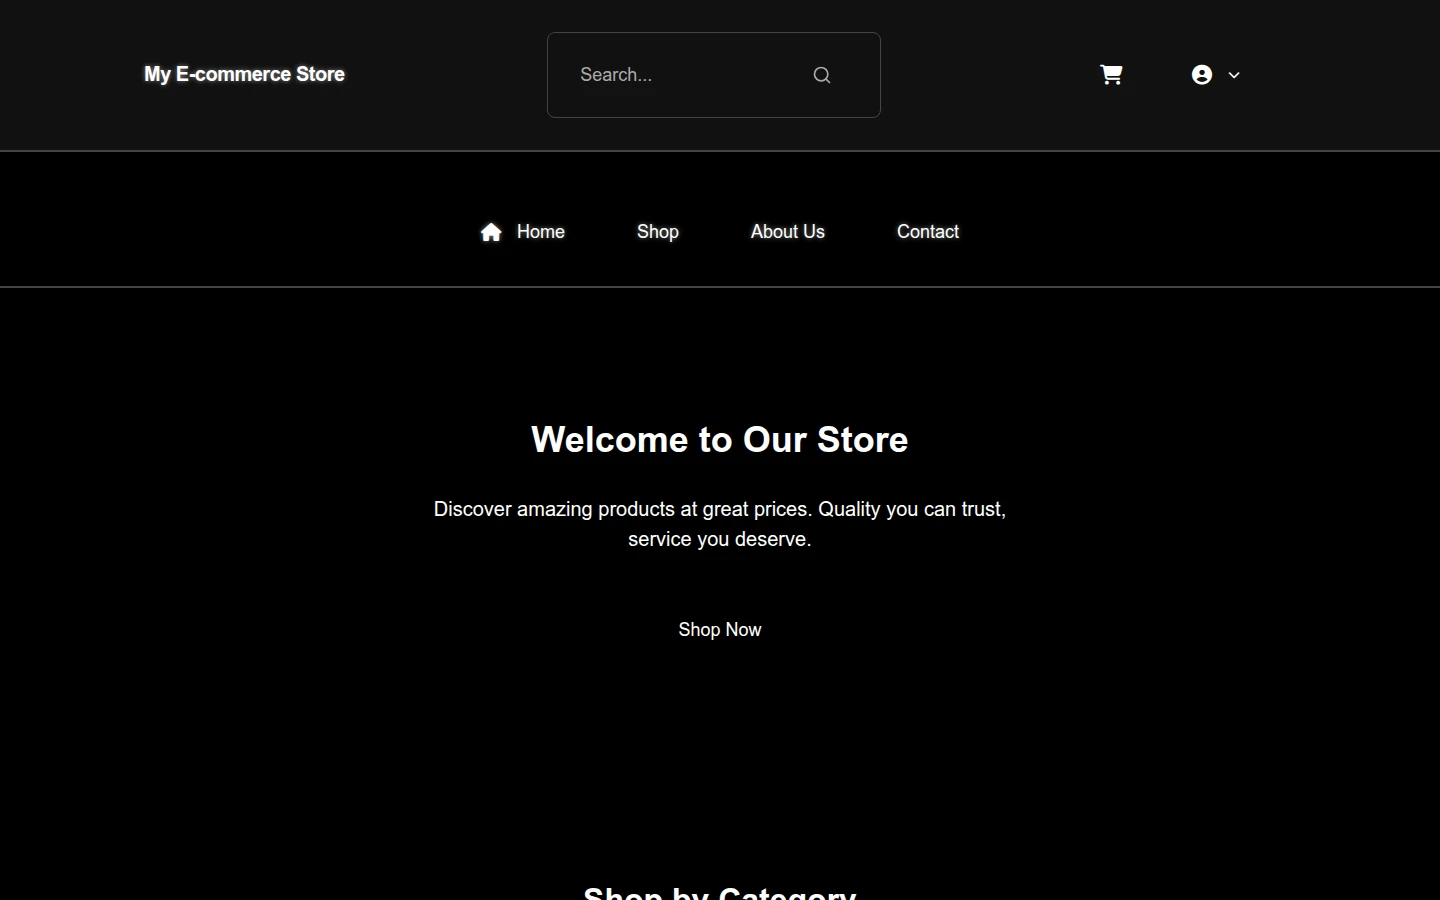Click the 'Discover amazing products' paragraph
The width and height of the screenshot is (1440, 900).
click(x=720, y=524)
